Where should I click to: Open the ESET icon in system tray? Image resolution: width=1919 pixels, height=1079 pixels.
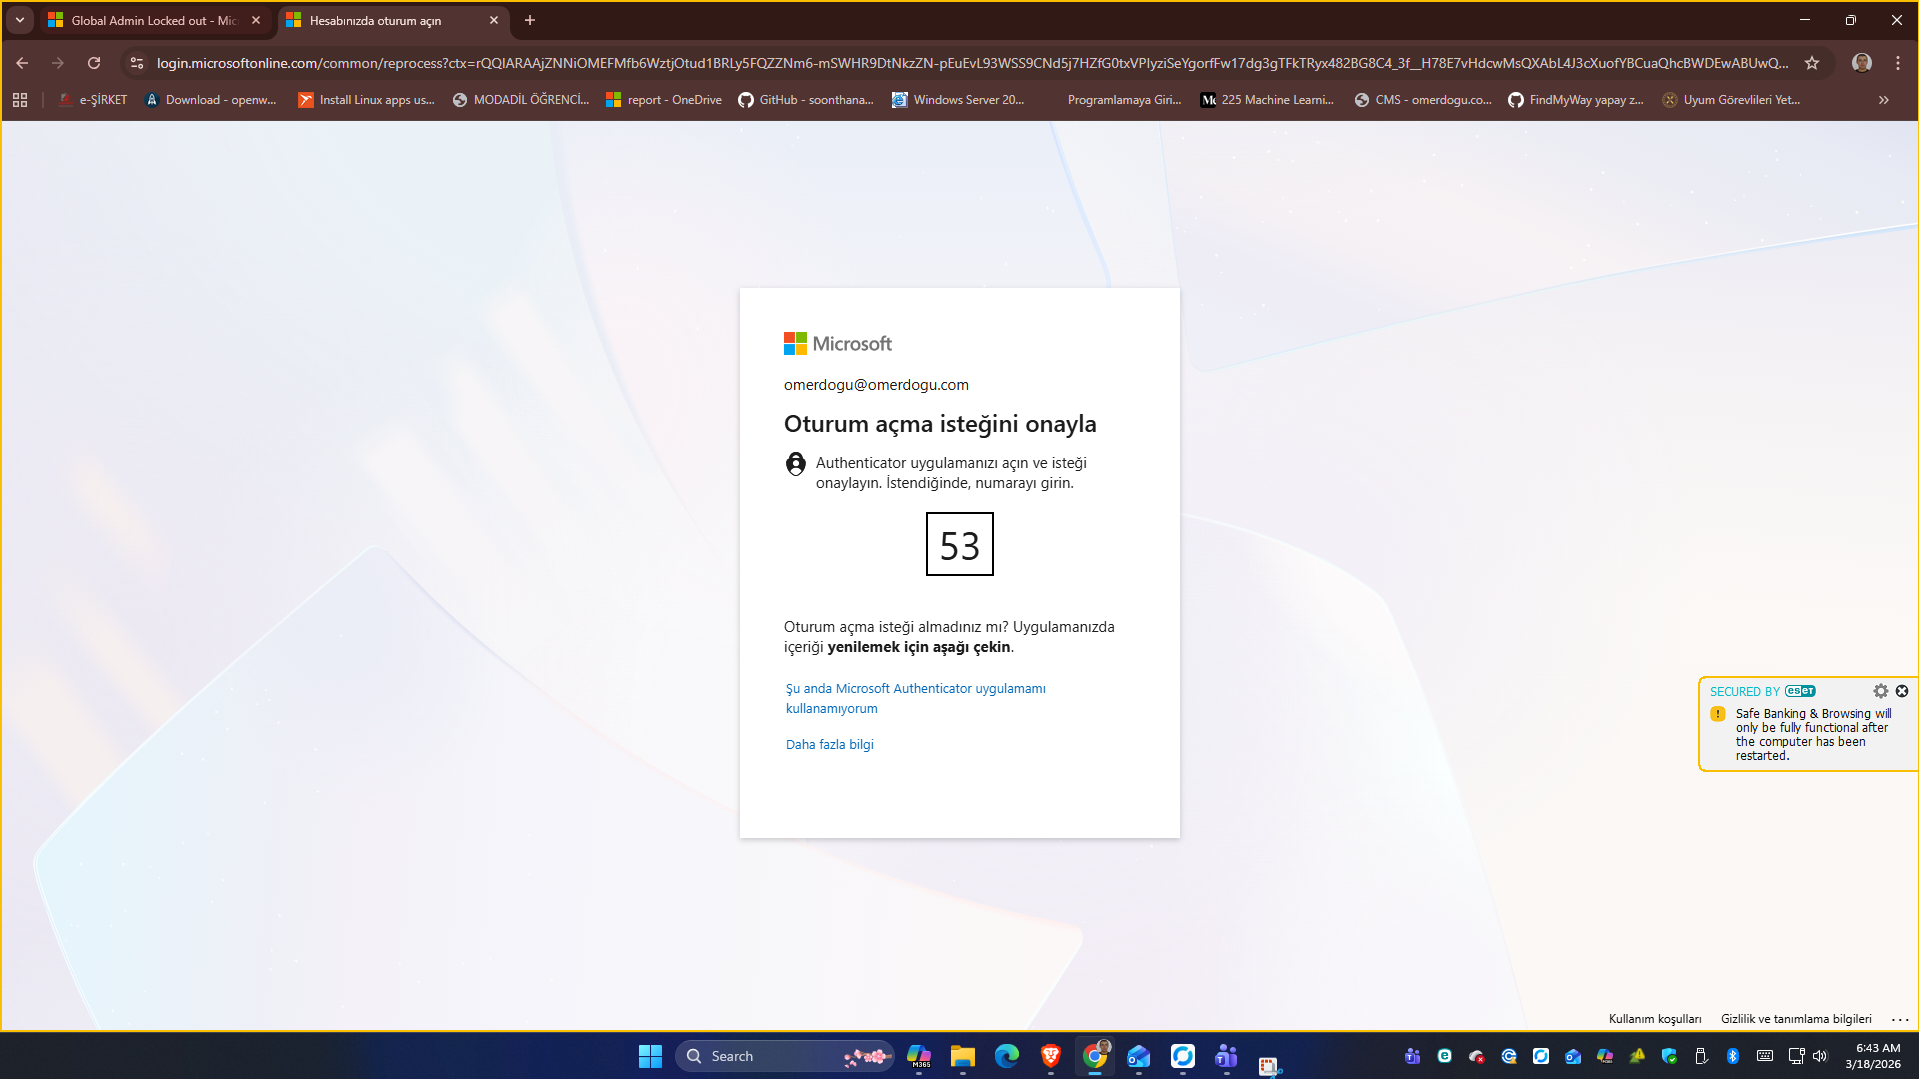coord(1445,1056)
